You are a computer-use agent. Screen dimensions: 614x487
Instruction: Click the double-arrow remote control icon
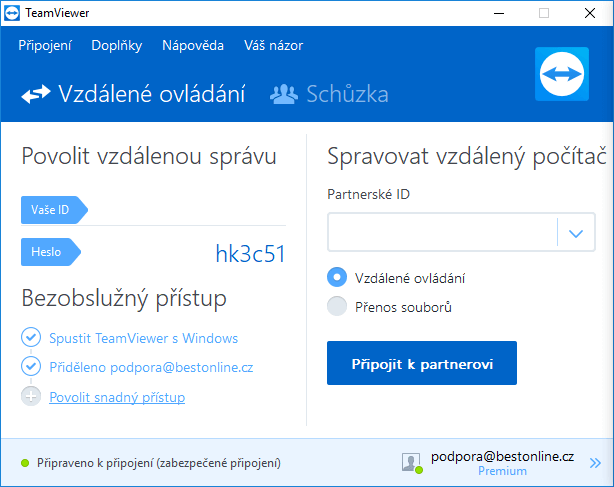click(x=36, y=94)
